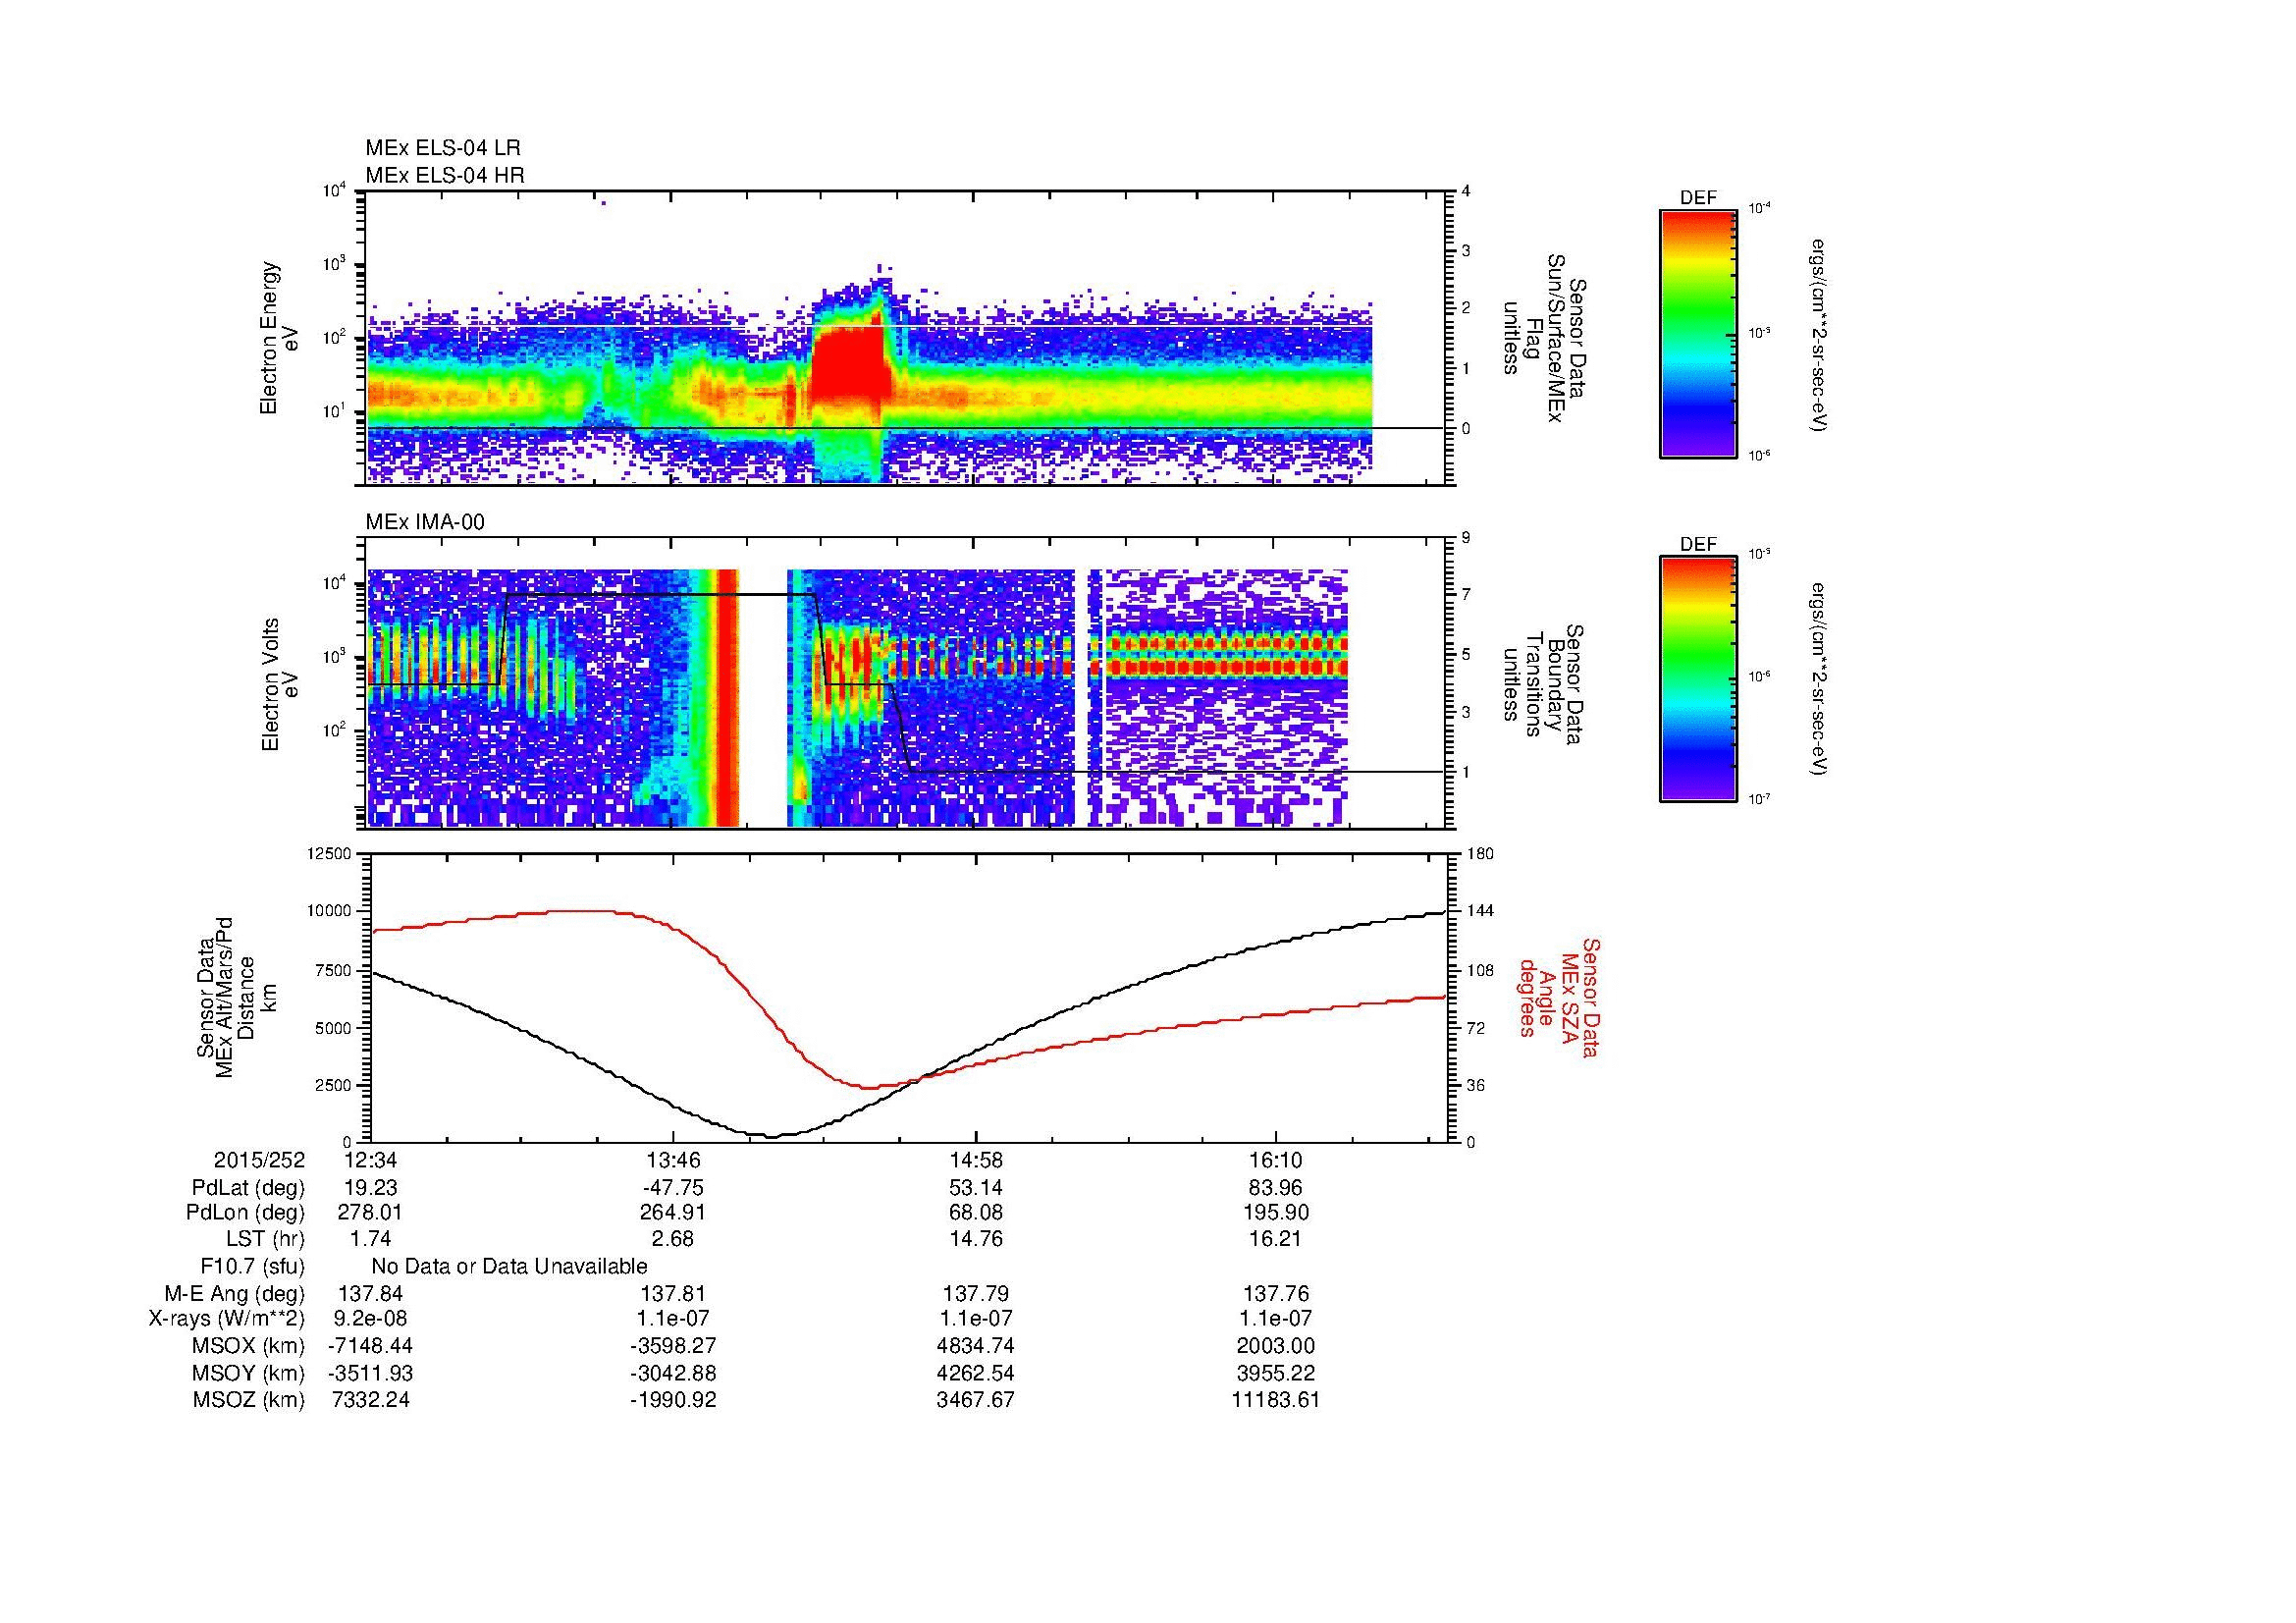The height and width of the screenshot is (1623, 2296).
Task: Click the PdLon (deg) row label
Action: point(245,1213)
